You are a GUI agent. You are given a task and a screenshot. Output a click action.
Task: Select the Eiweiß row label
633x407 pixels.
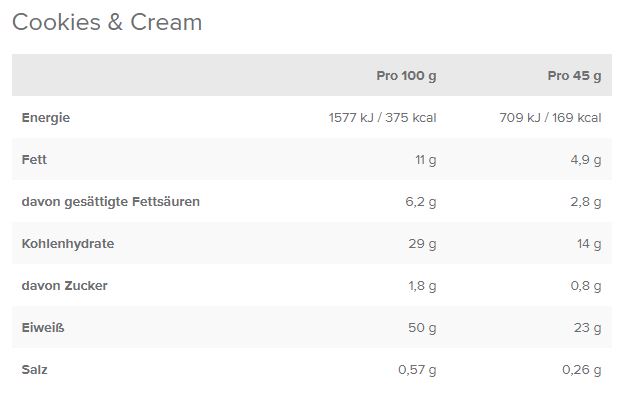pyautogui.click(x=43, y=328)
